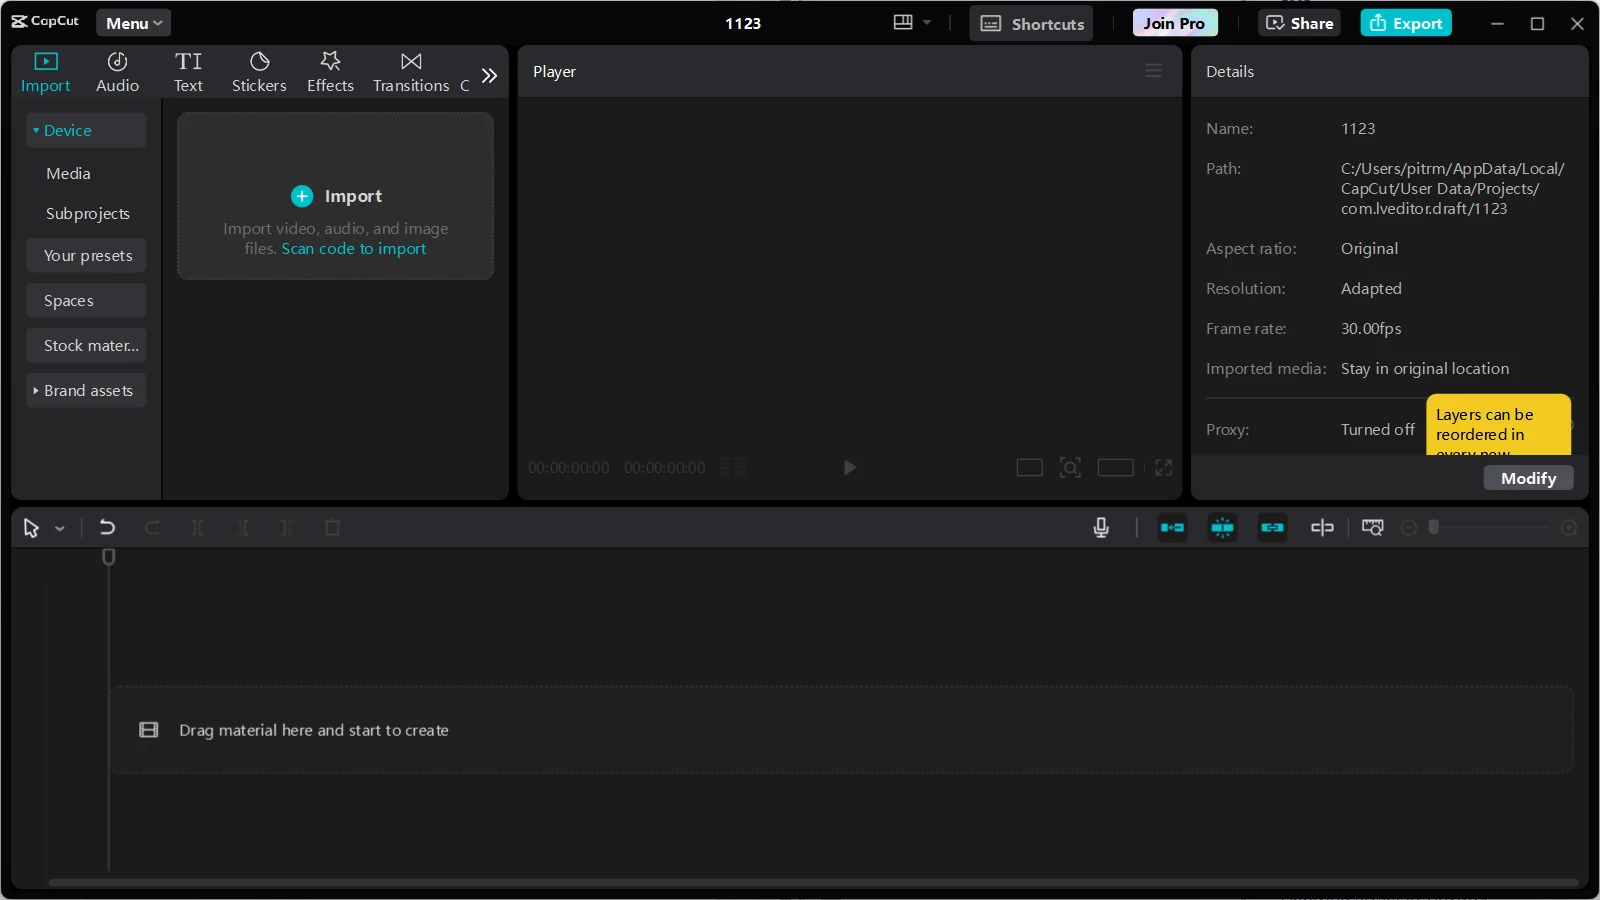Viewport: 1600px width, 900px height.
Task: Select the pointer selection tool
Action: 31,528
